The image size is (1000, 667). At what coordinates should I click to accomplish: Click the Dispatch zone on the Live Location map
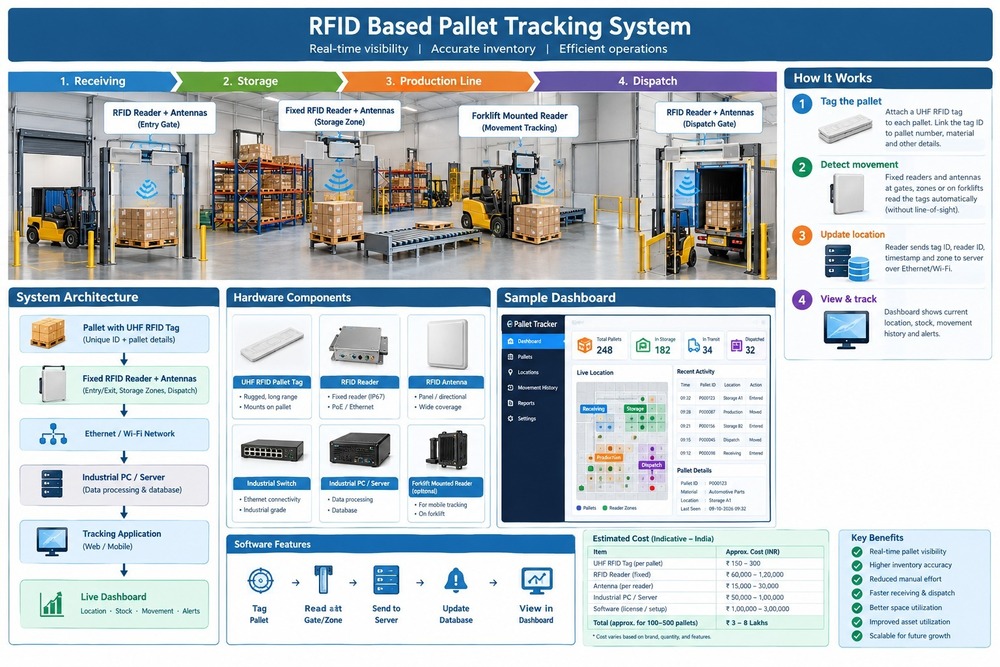pos(652,465)
